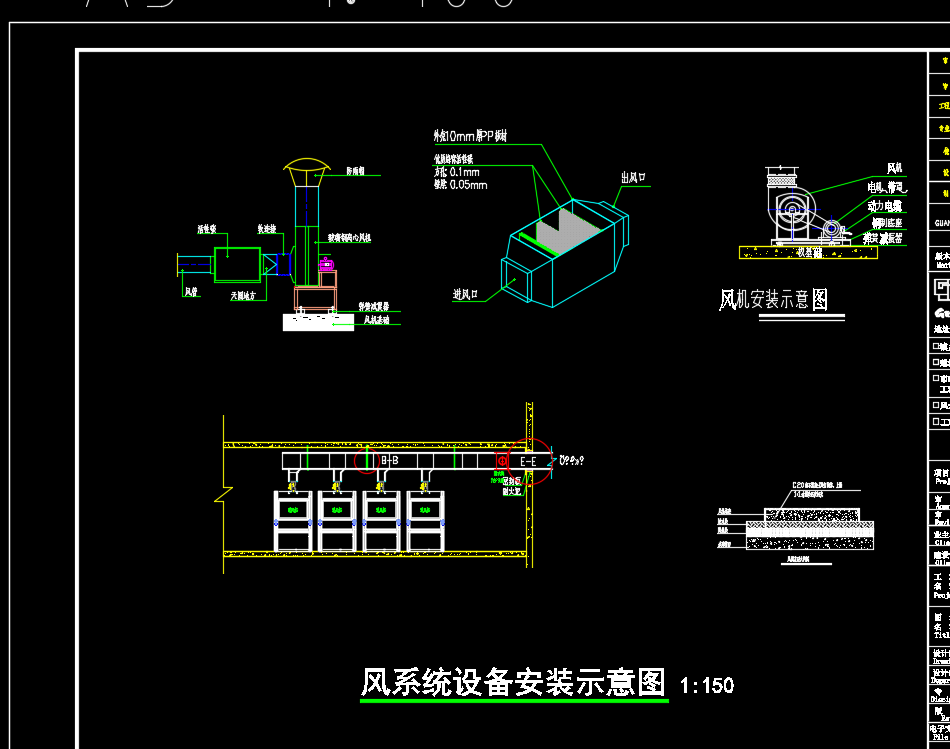Toggle the third checkbox in title block
The image size is (950, 749).
[936, 379]
